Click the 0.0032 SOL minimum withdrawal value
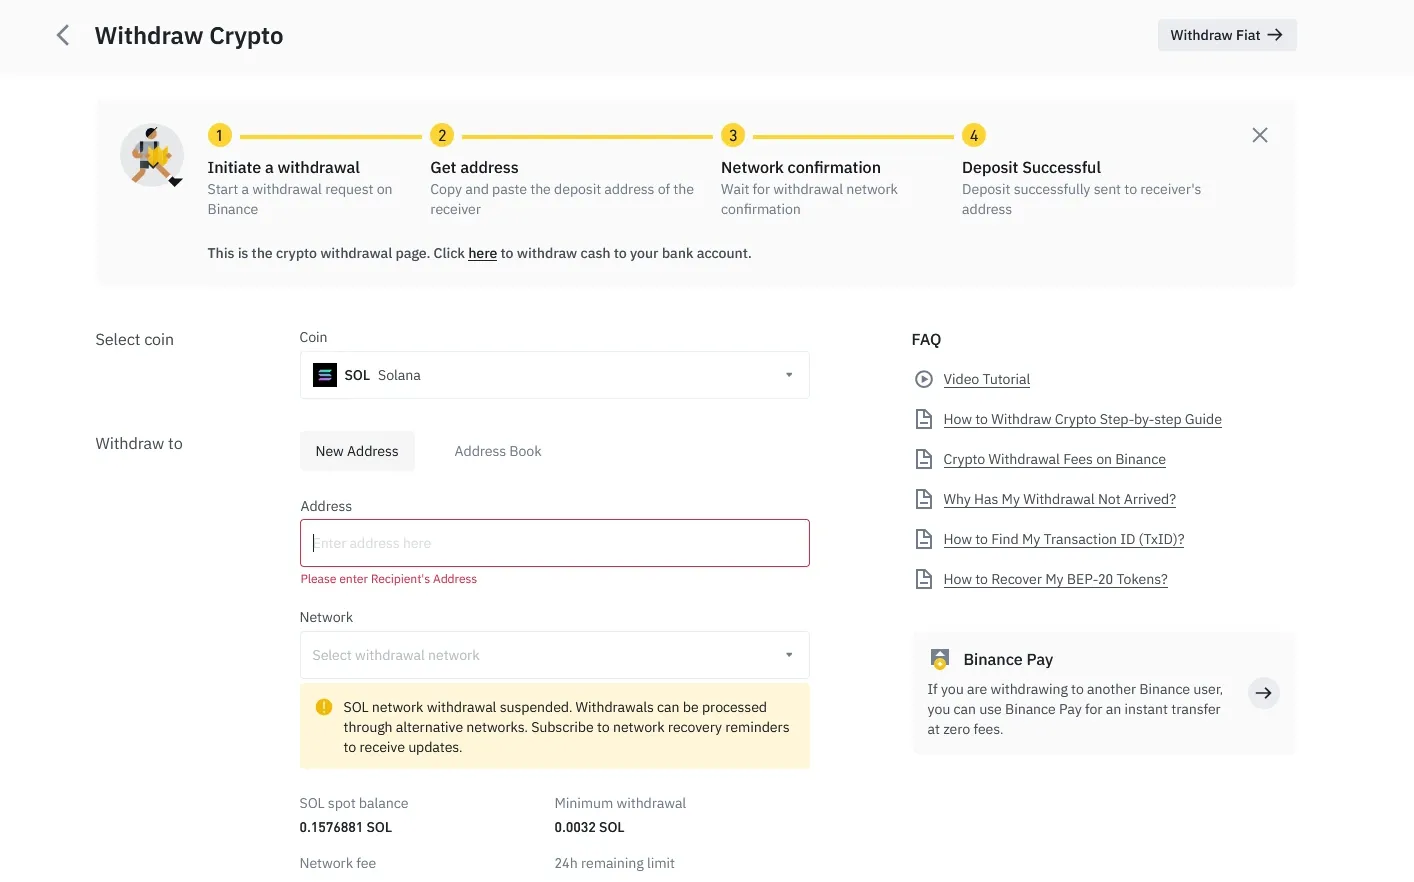This screenshot has height=882, width=1414. [589, 827]
